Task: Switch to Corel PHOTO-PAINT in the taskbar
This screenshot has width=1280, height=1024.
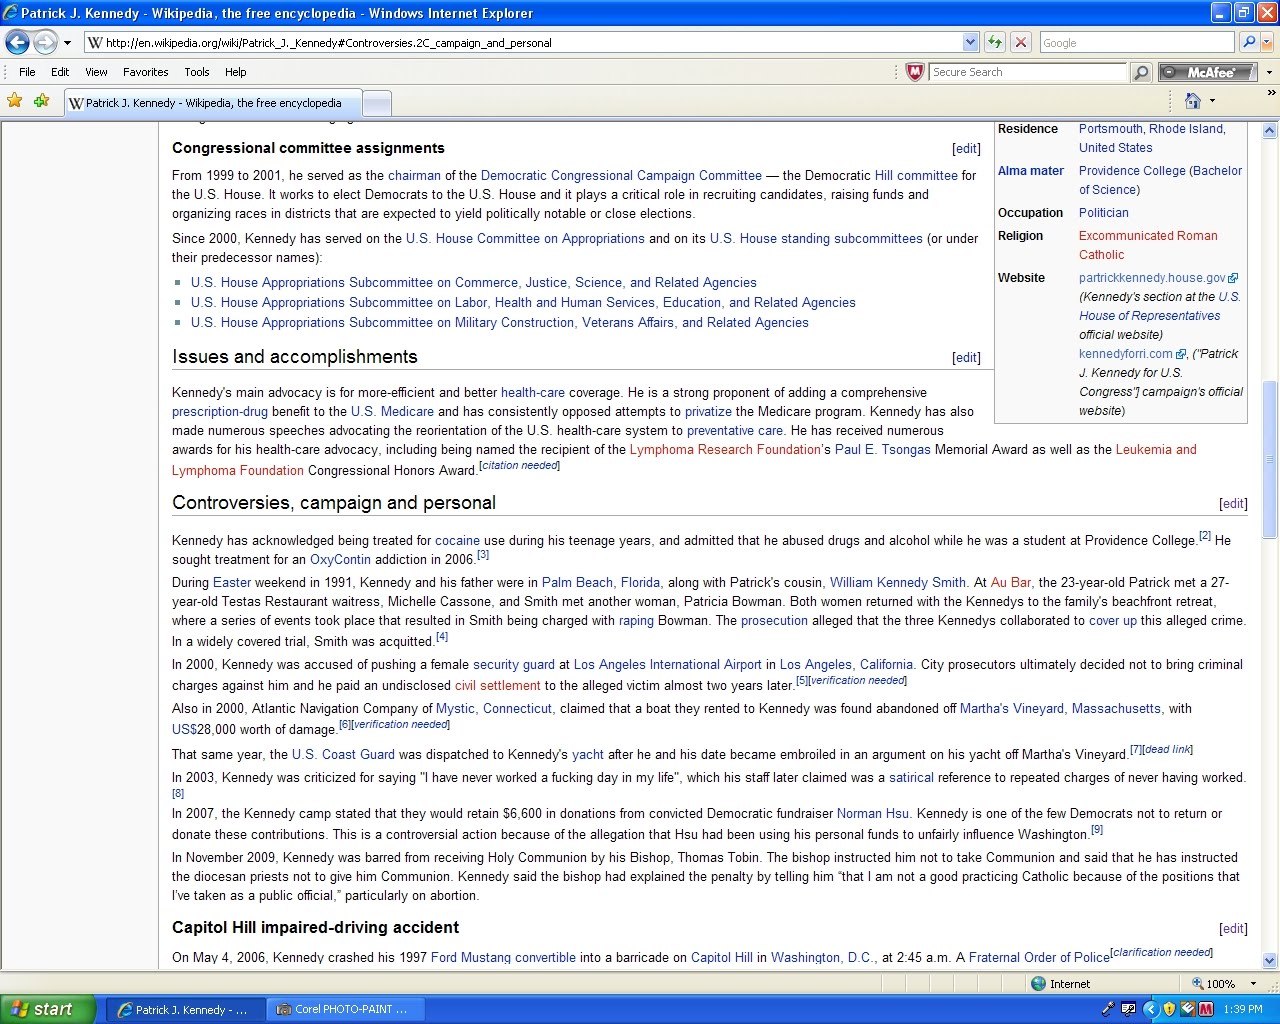Action: click(345, 1009)
